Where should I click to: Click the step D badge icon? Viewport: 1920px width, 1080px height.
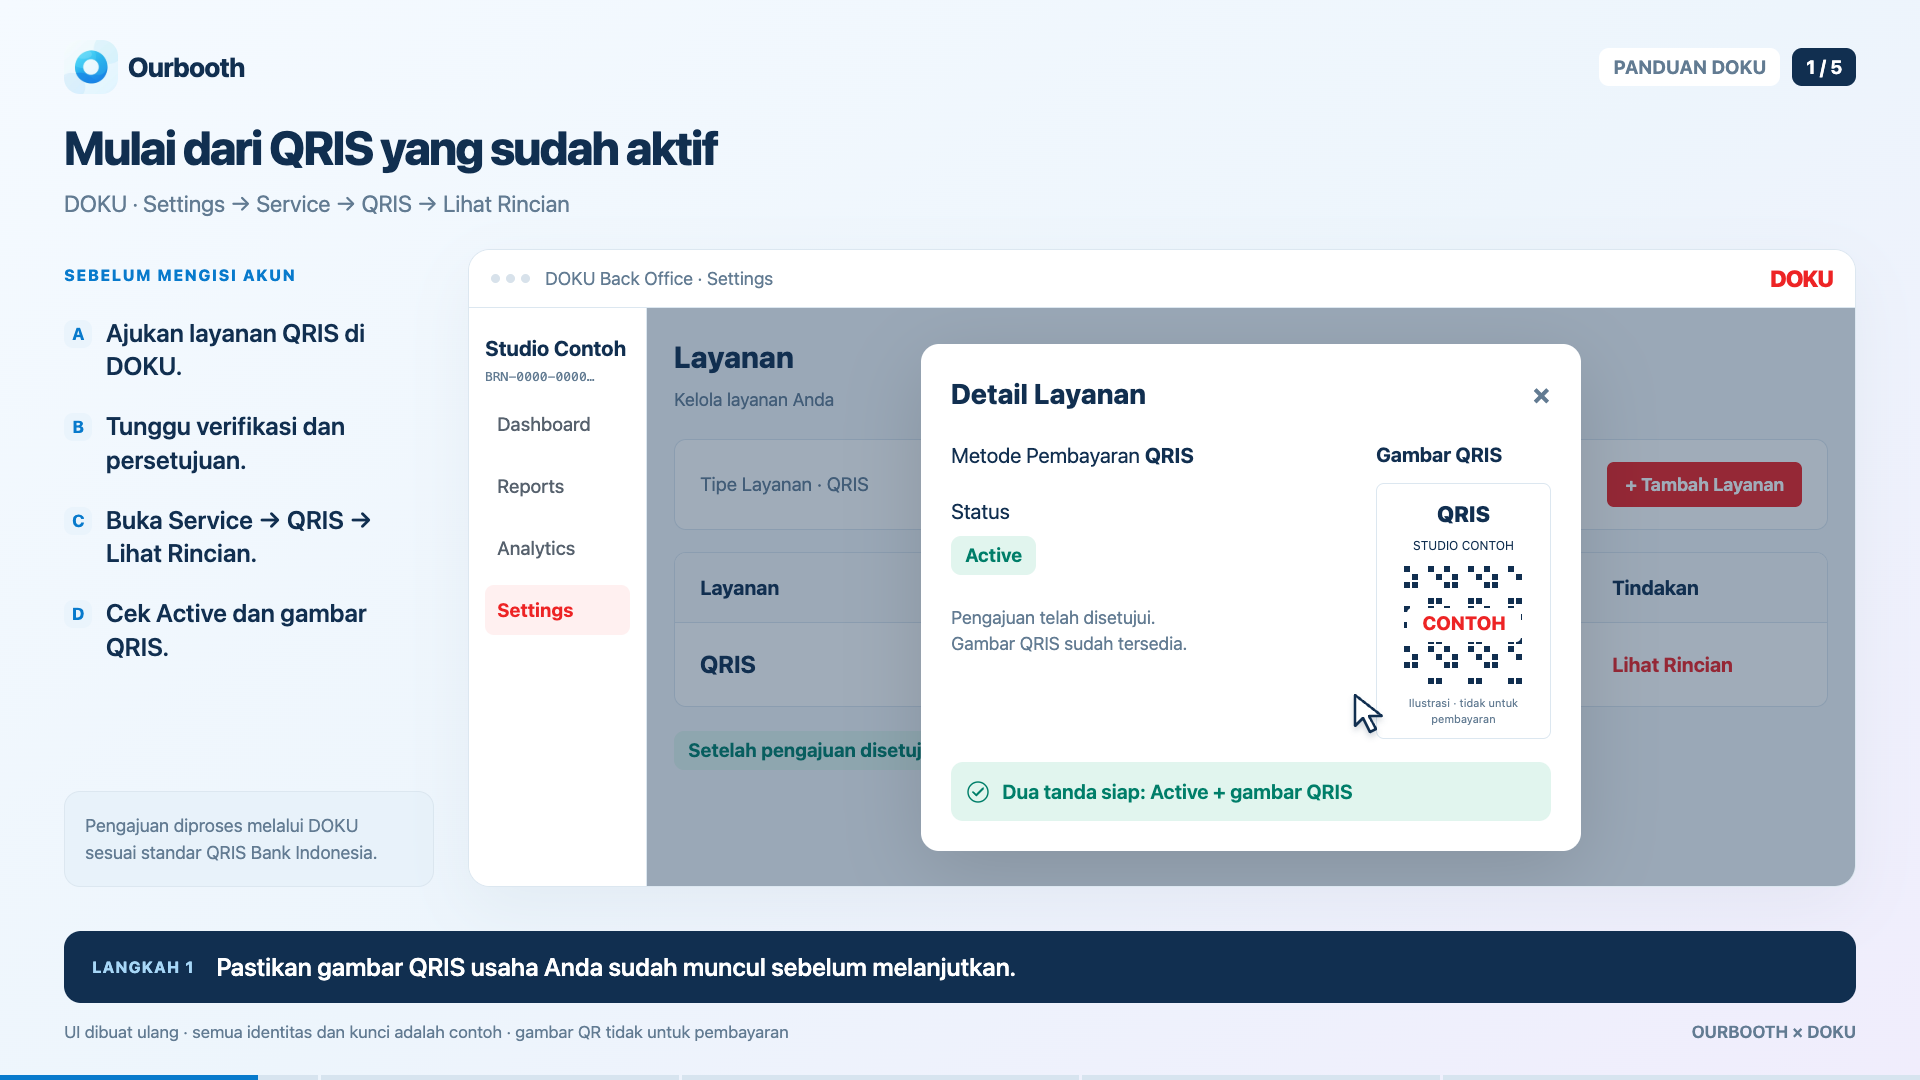click(x=78, y=614)
